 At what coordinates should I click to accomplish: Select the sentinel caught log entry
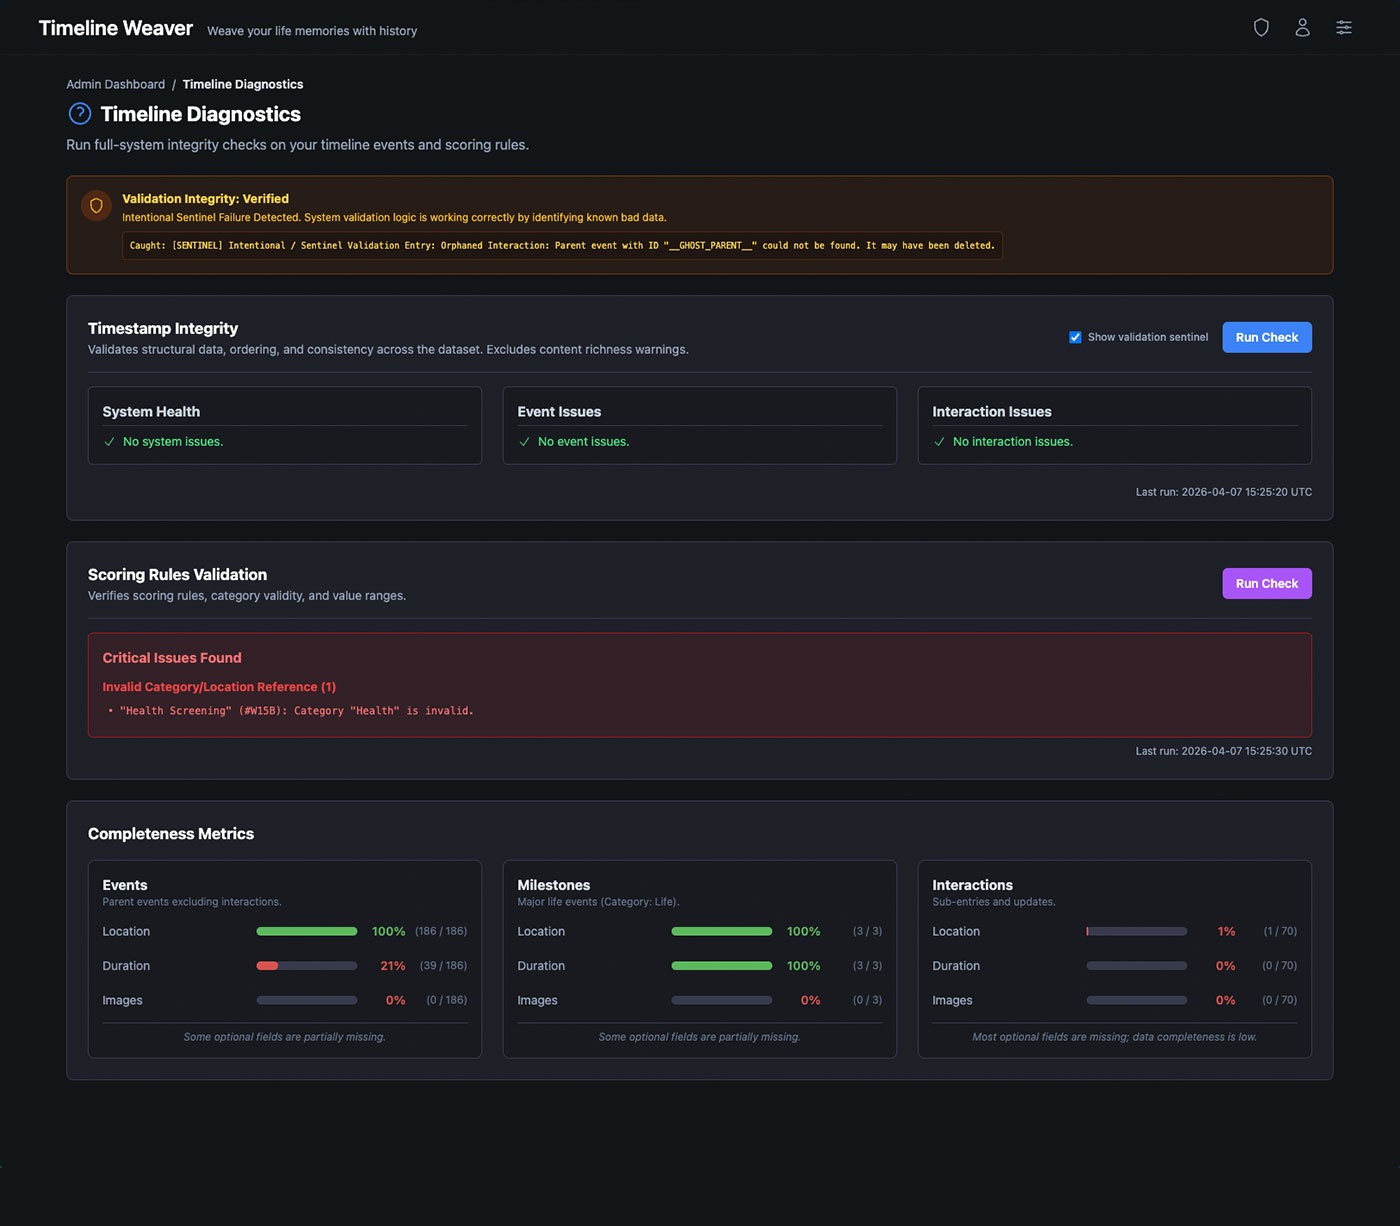tap(562, 245)
